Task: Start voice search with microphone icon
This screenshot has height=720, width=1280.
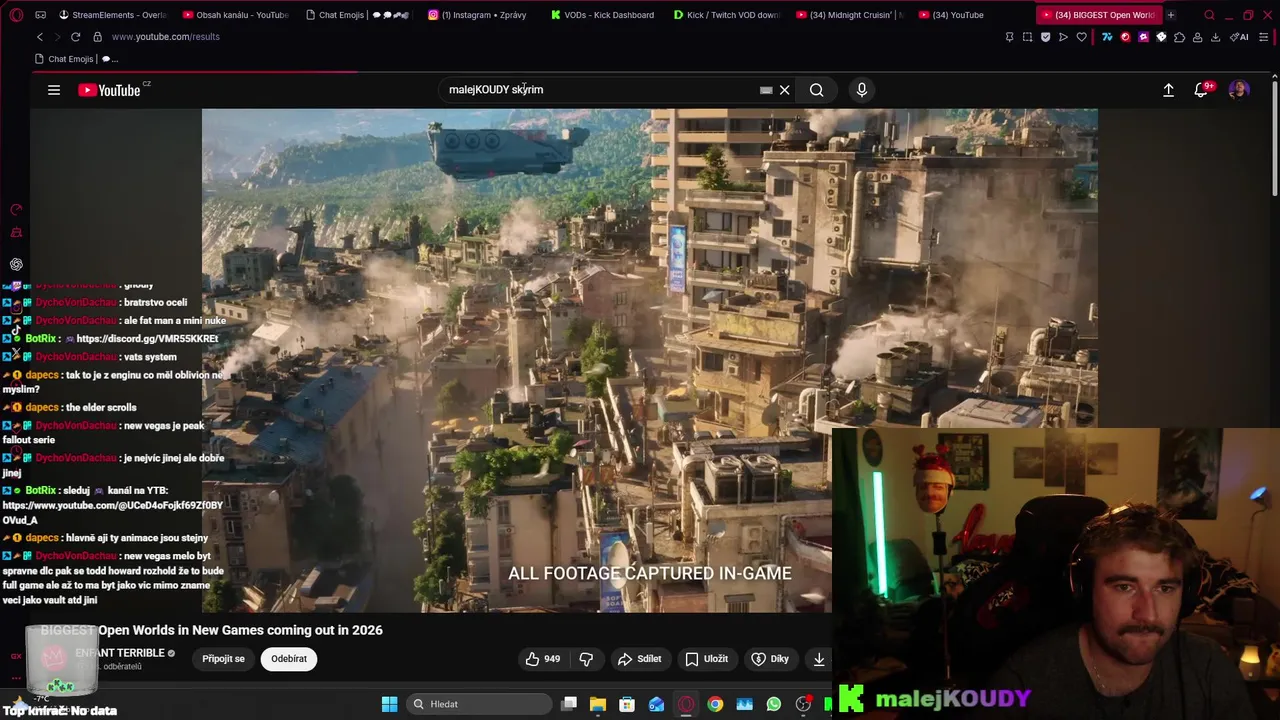Action: click(x=862, y=90)
